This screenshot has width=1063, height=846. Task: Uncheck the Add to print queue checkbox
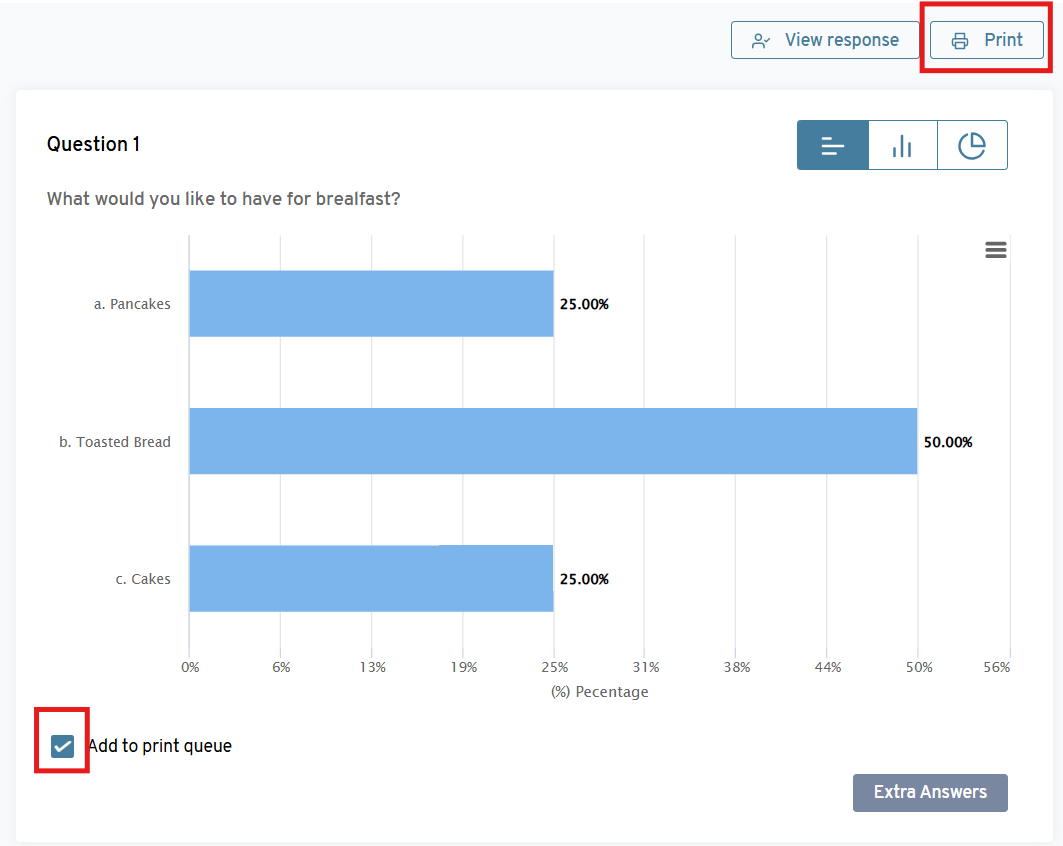62,746
